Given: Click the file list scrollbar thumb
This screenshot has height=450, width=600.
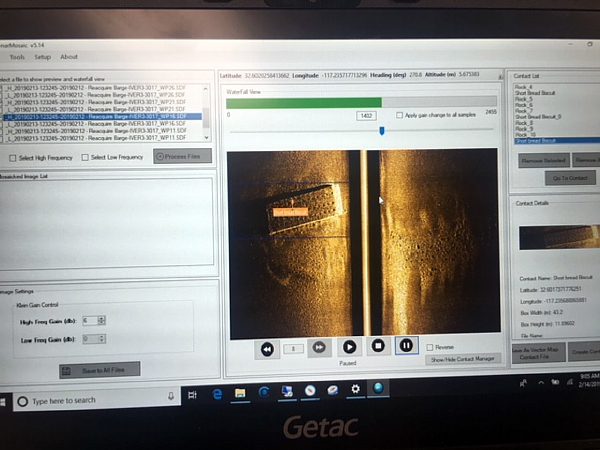Looking at the screenshot, I should click(206, 118).
